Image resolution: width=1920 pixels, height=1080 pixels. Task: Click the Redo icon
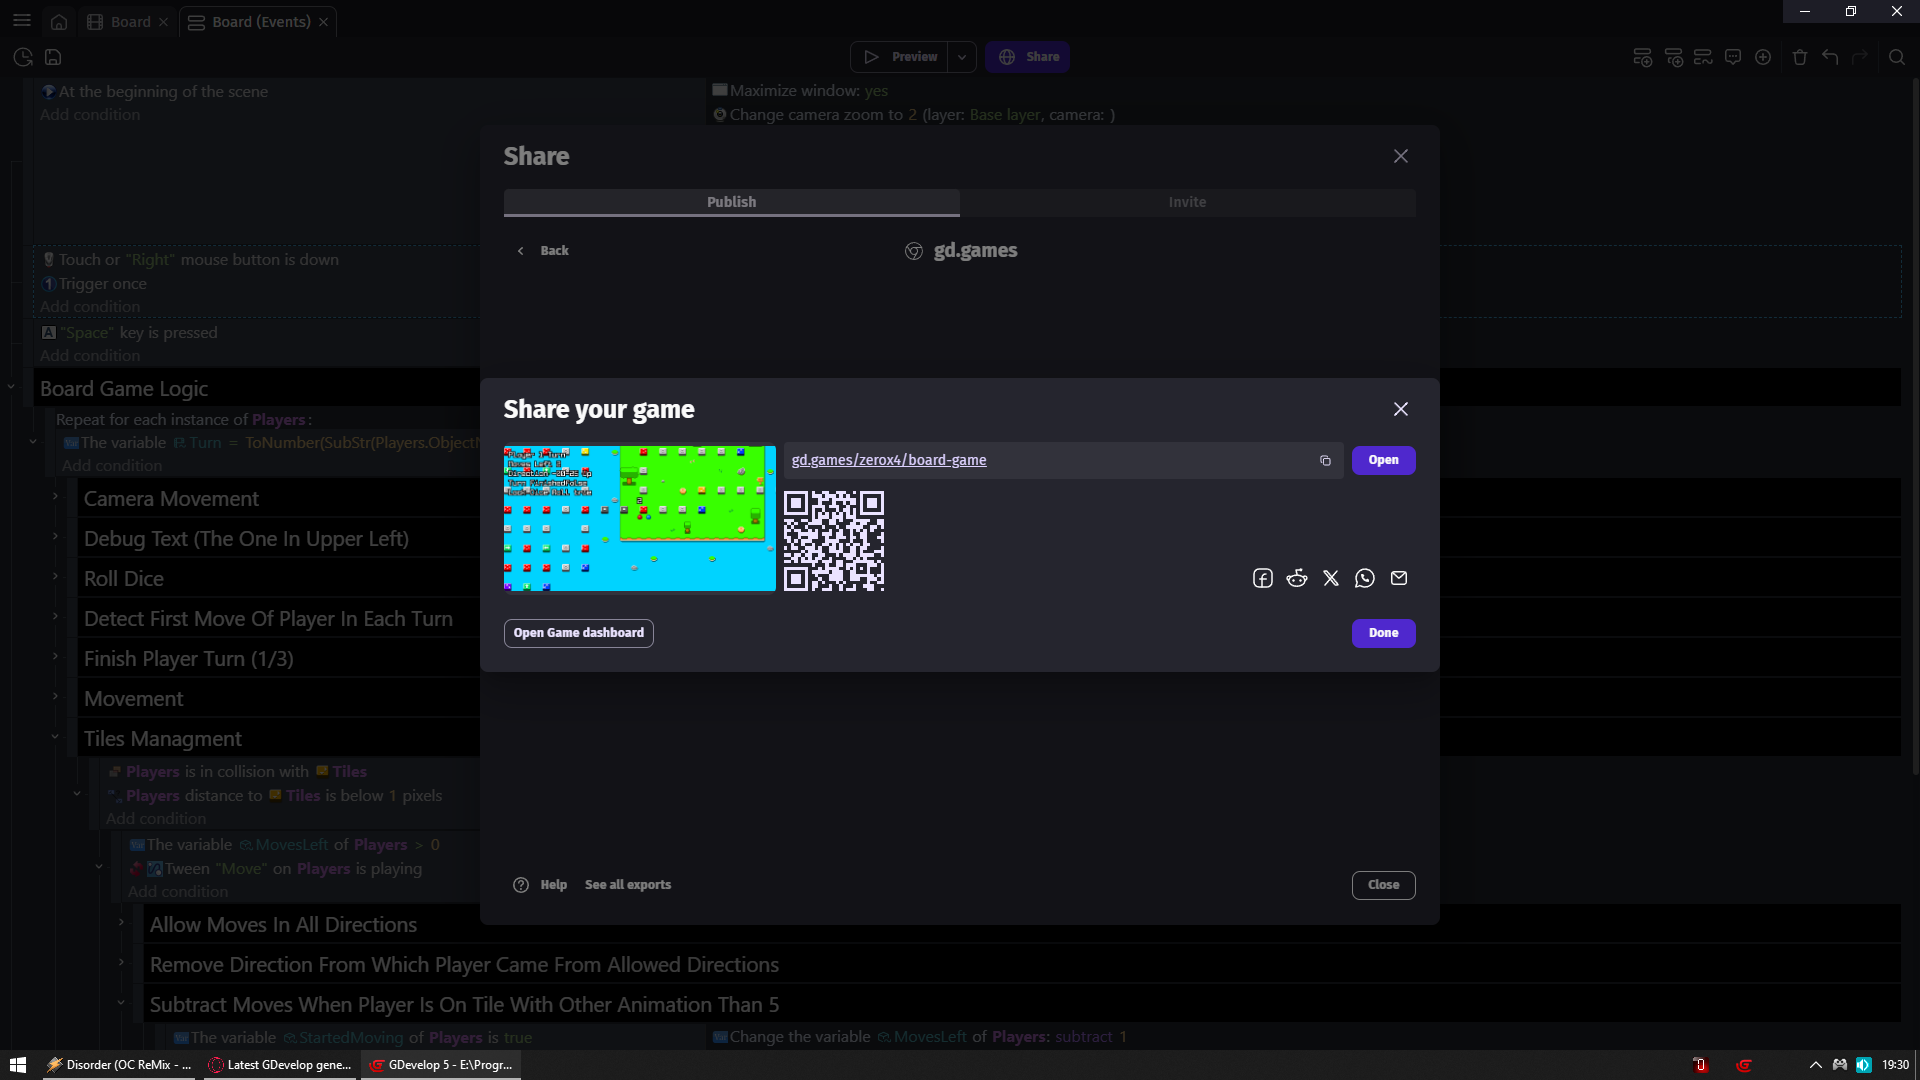pos(1860,57)
